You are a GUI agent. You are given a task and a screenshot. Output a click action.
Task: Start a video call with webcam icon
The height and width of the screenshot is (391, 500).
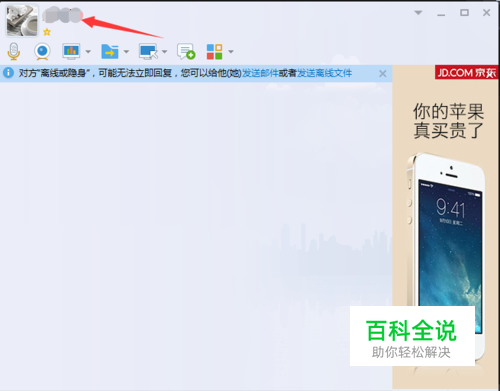pos(42,52)
